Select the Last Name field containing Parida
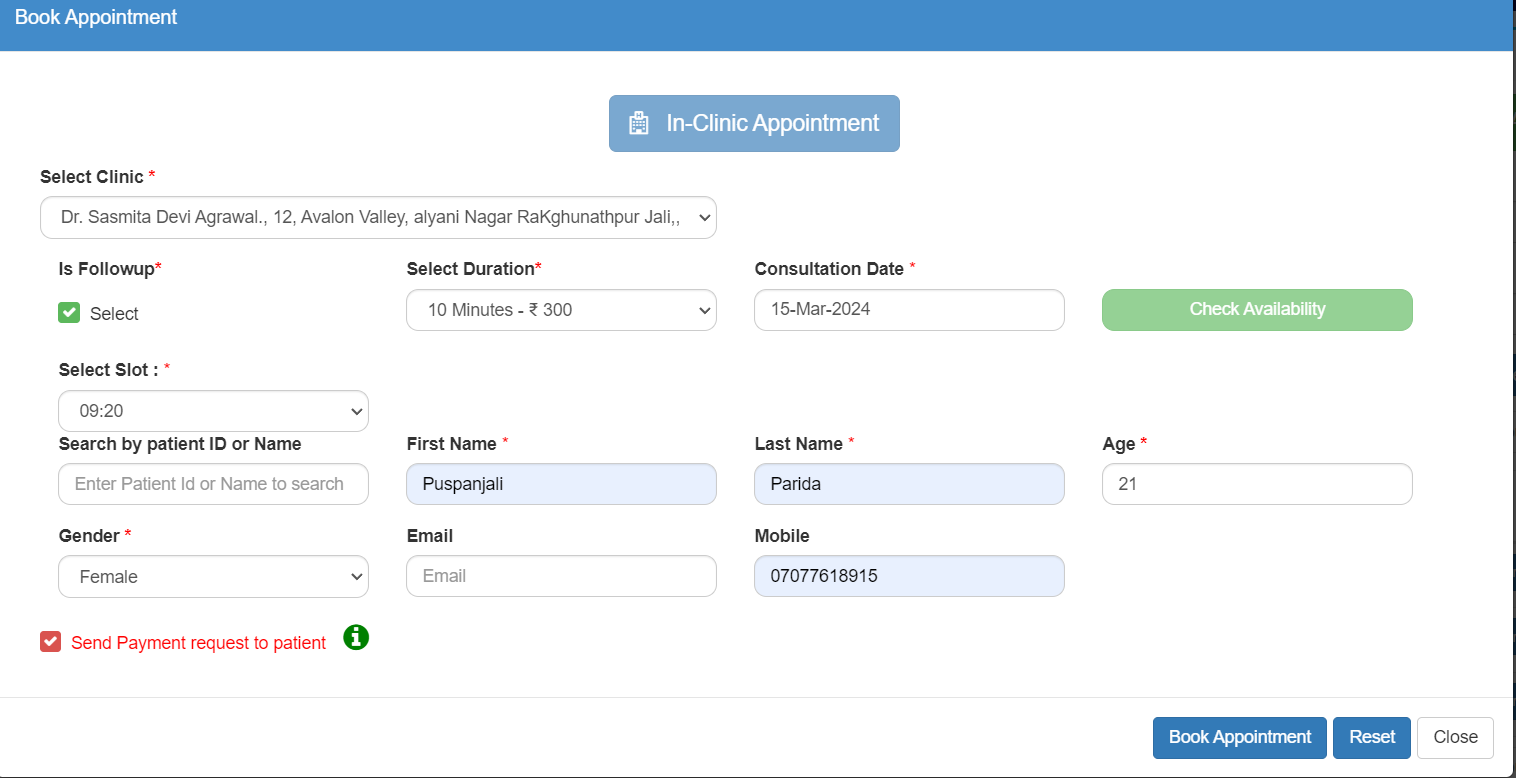This screenshot has height=778, width=1516. (909, 484)
